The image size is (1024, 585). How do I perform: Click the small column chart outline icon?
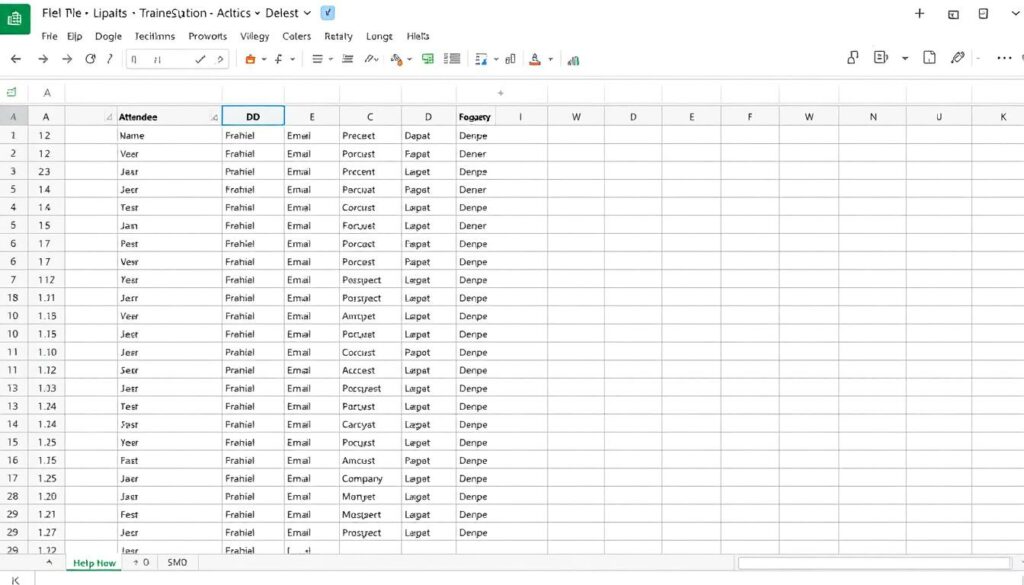pos(510,59)
